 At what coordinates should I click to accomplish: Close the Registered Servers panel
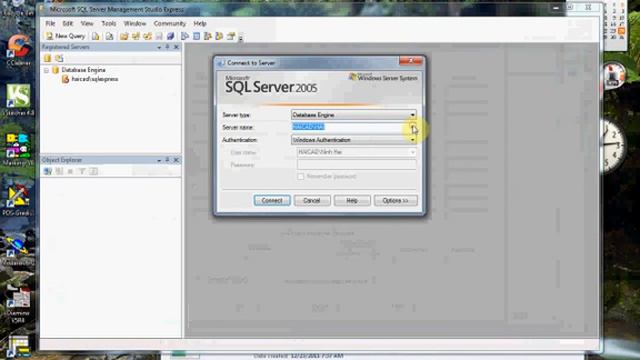point(176,47)
